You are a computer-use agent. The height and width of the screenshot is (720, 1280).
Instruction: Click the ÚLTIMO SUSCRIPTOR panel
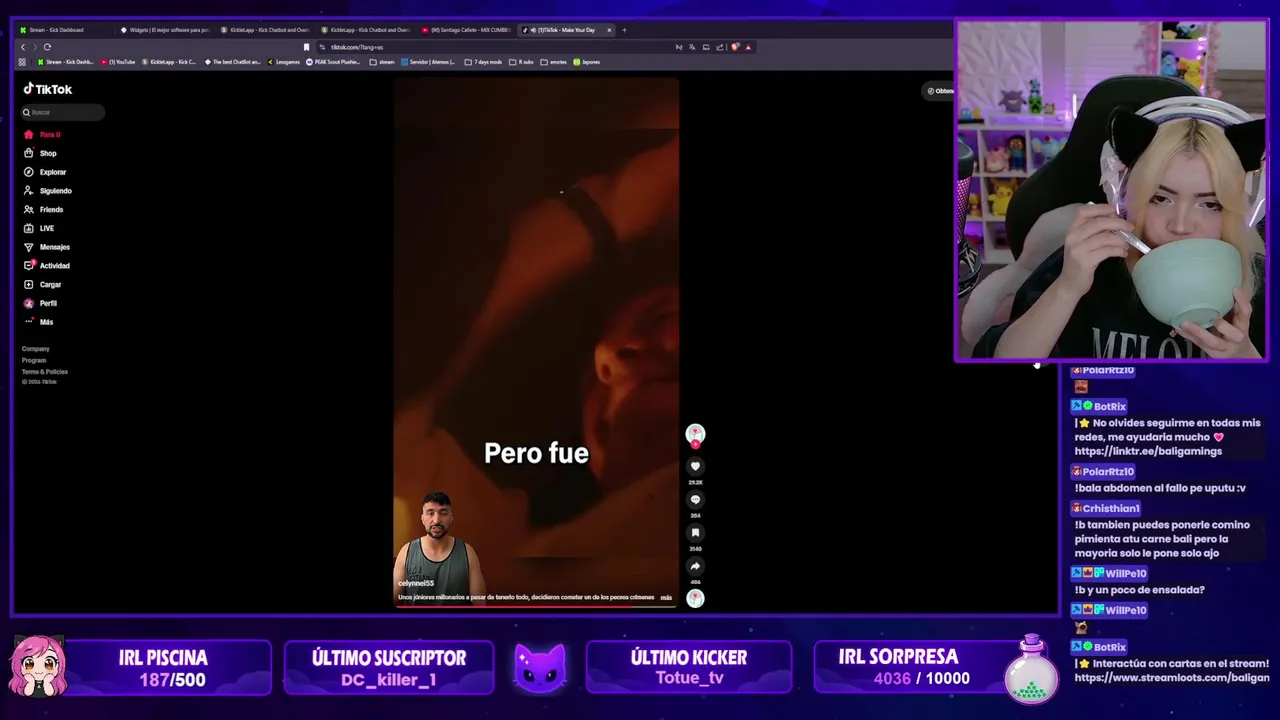pos(389,667)
